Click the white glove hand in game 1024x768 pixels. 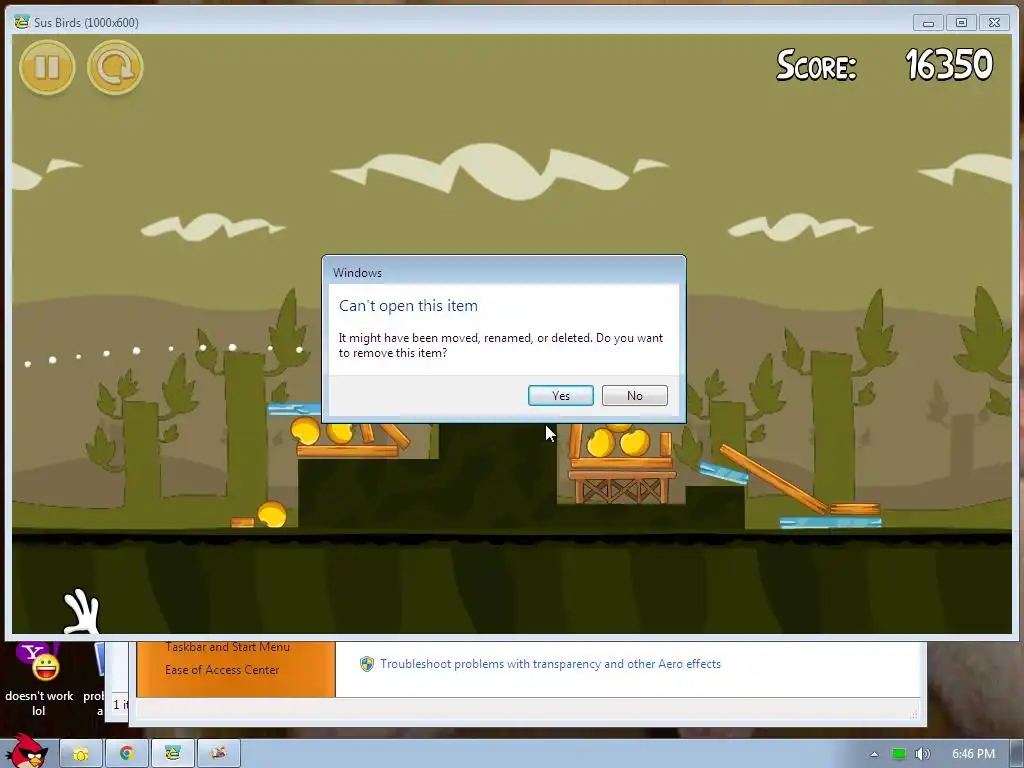82,612
